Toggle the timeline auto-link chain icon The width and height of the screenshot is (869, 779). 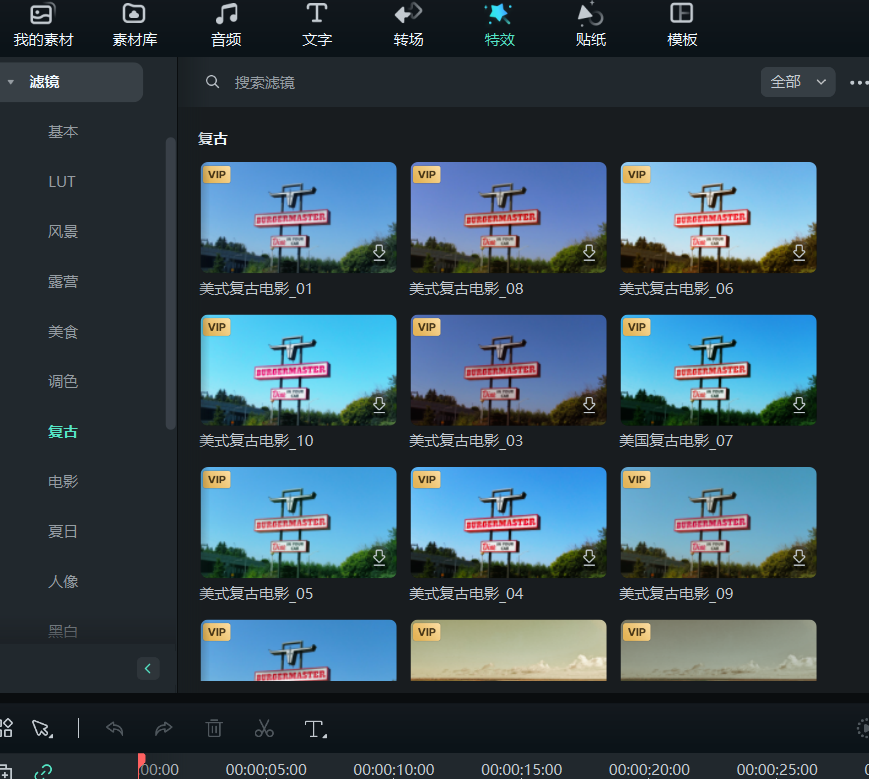click(x=43, y=771)
